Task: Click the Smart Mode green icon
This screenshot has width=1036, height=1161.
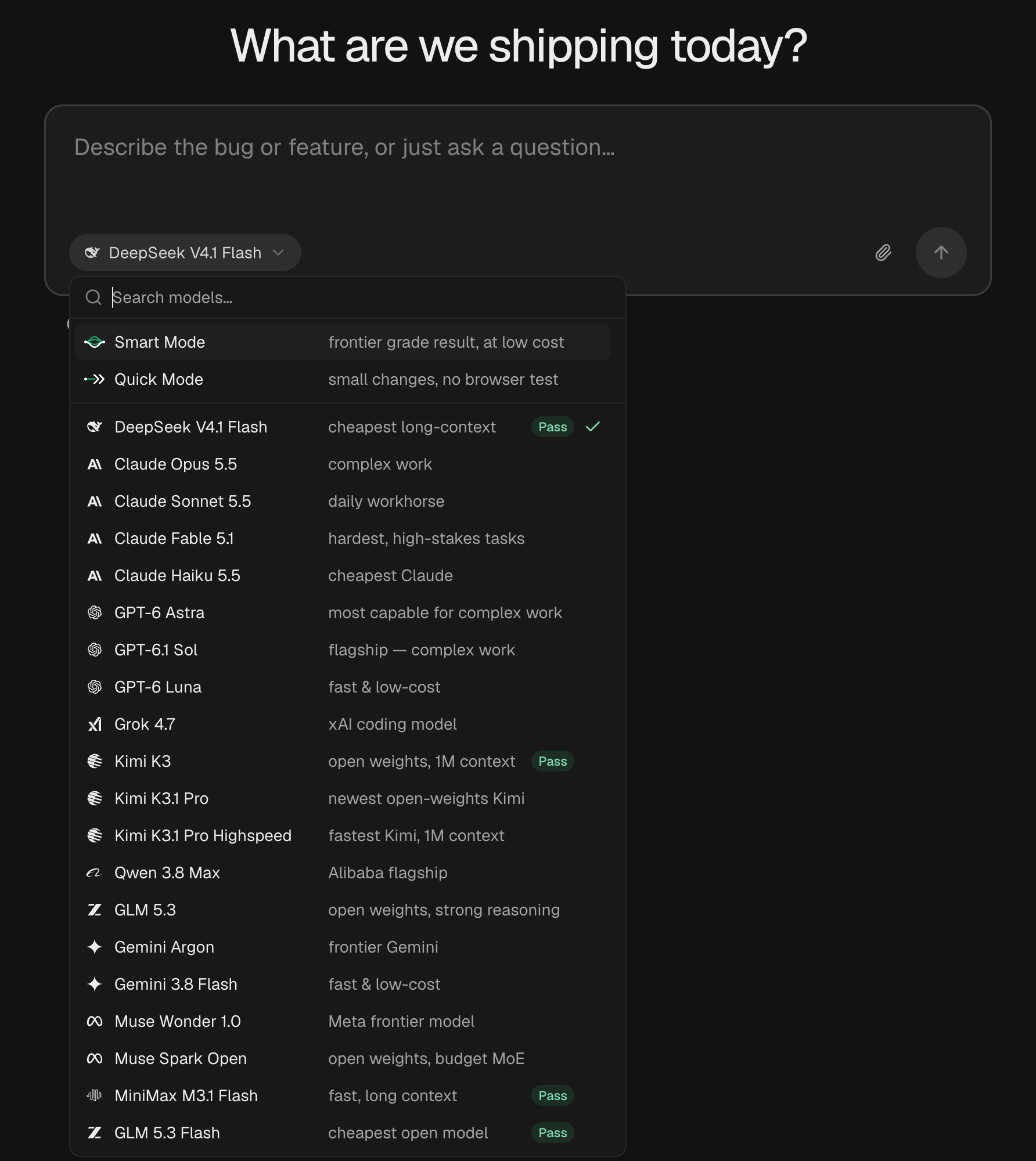Action: [94, 342]
